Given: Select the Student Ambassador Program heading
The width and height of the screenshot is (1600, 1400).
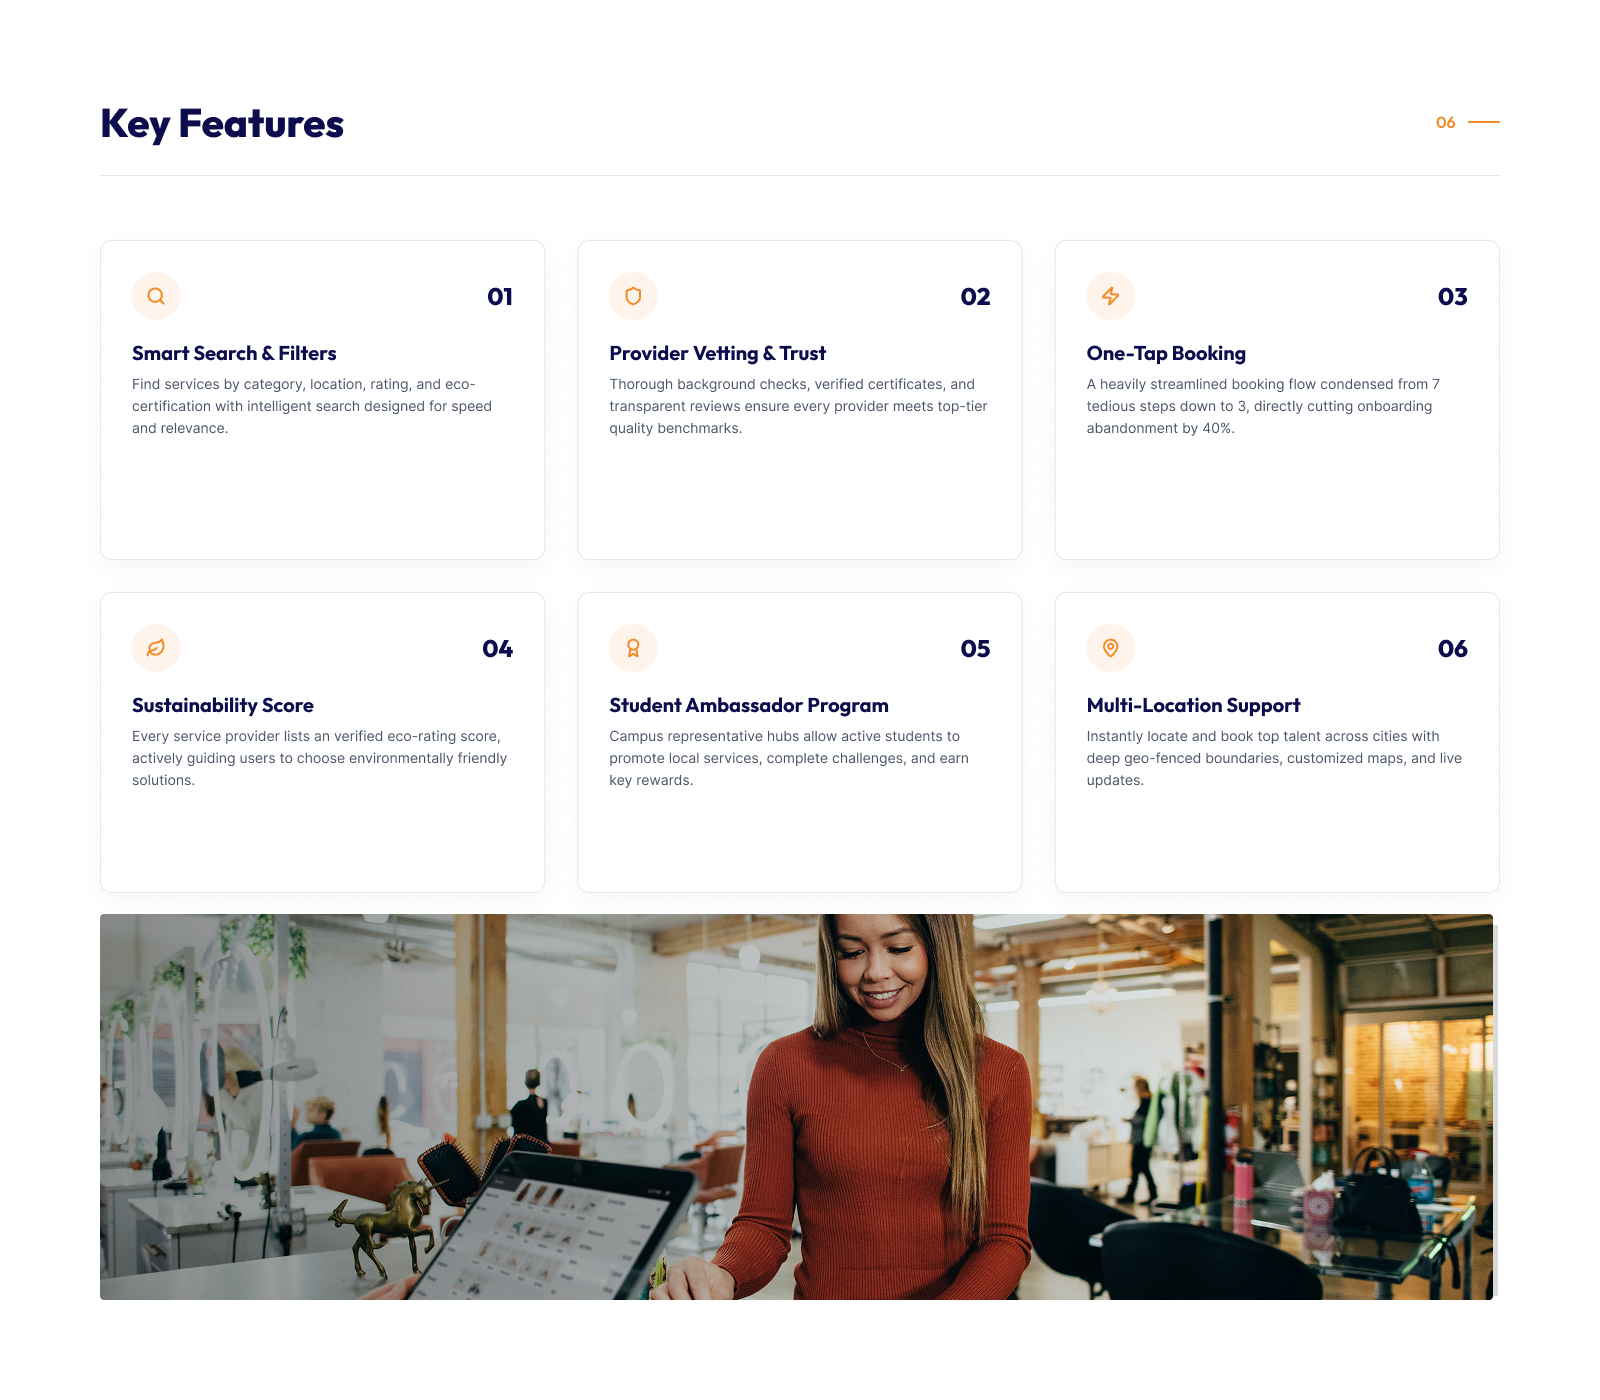Looking at the screenshot, I should tap(749, 705).
